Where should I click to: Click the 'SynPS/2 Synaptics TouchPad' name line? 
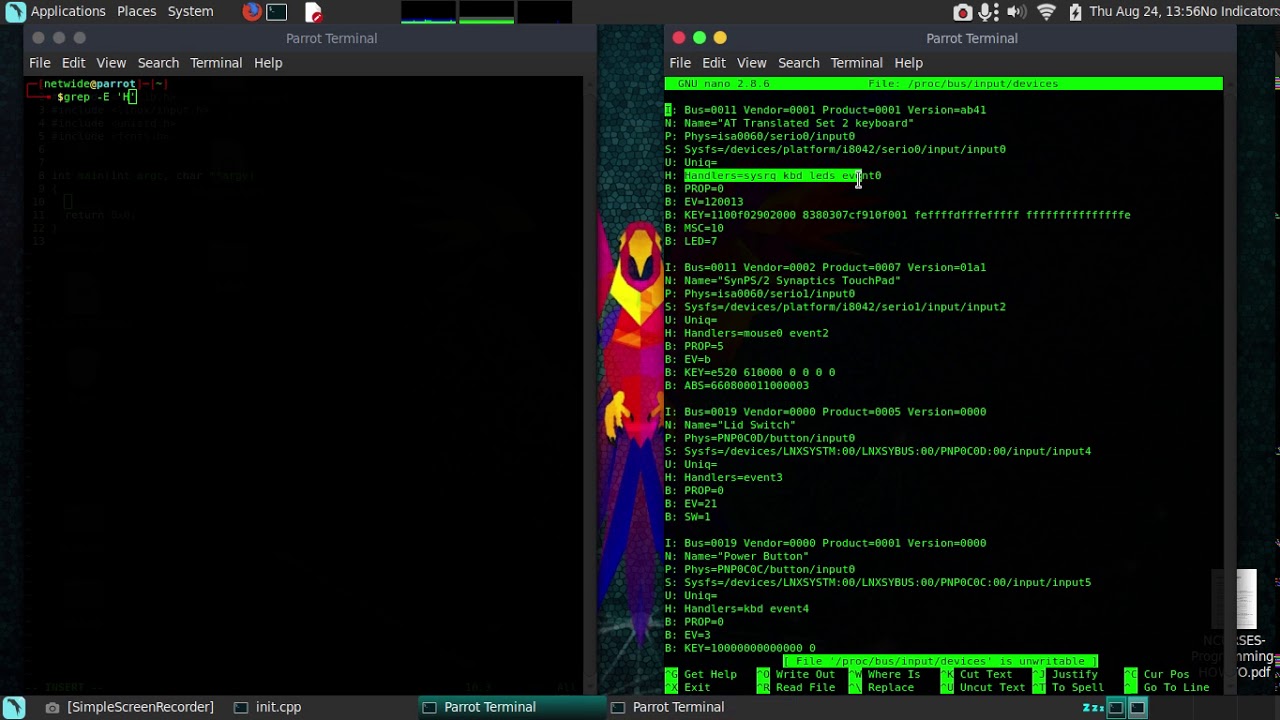[783, 281]
